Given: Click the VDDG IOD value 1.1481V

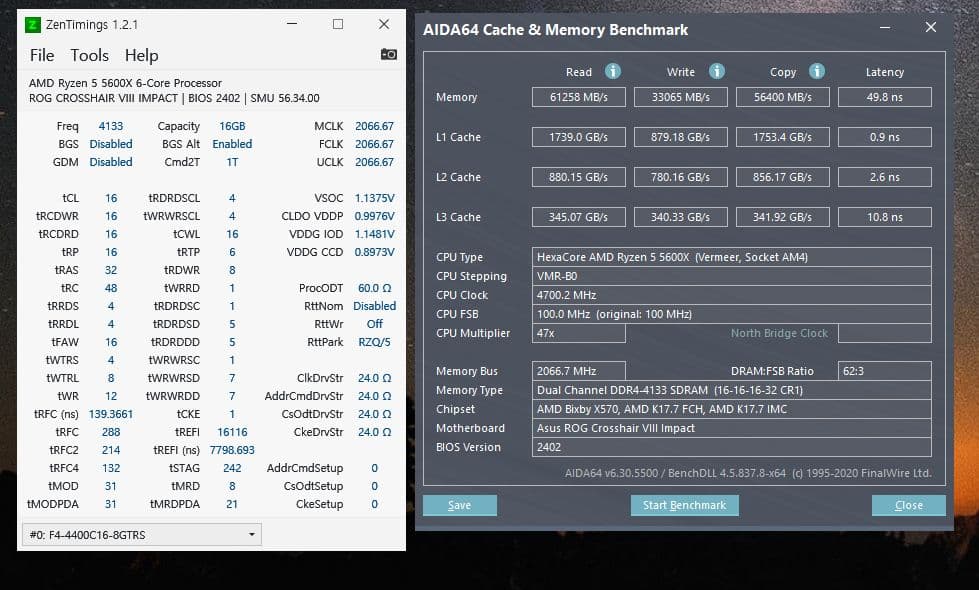Looking at the screenshot, I should pos(375,234).
